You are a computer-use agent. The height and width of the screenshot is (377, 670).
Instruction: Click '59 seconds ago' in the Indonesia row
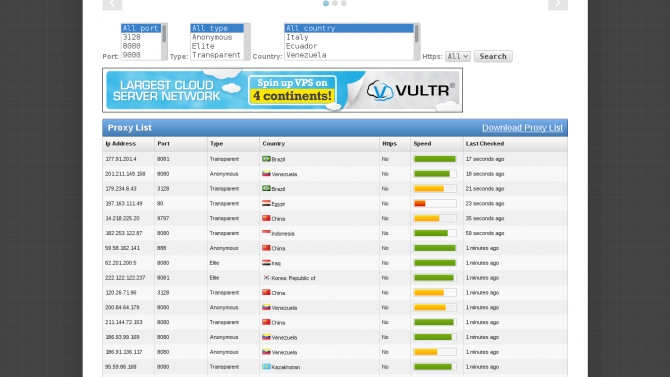click(485, 233)
